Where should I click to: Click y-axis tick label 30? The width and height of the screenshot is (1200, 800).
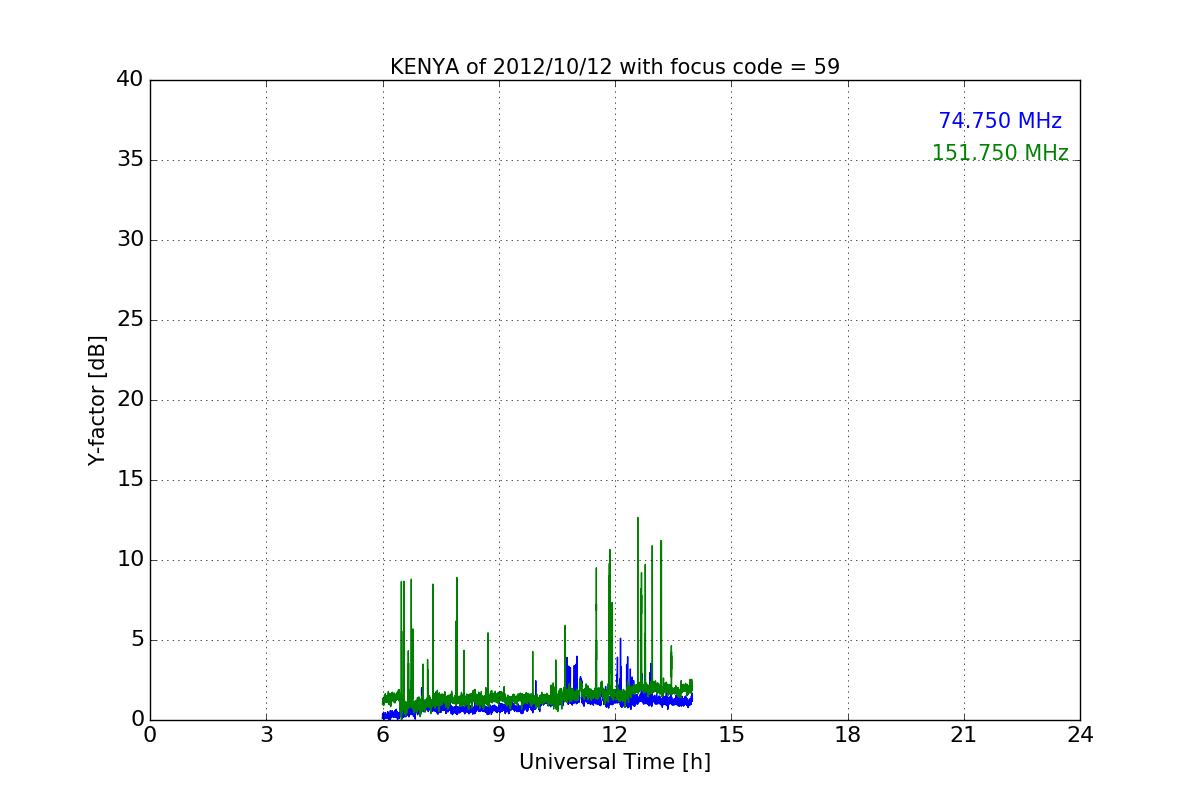130,240
